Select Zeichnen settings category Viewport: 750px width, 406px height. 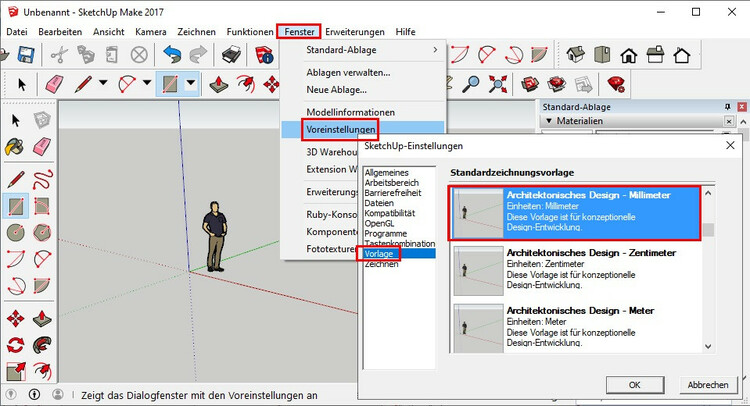(x=381, y=264)
